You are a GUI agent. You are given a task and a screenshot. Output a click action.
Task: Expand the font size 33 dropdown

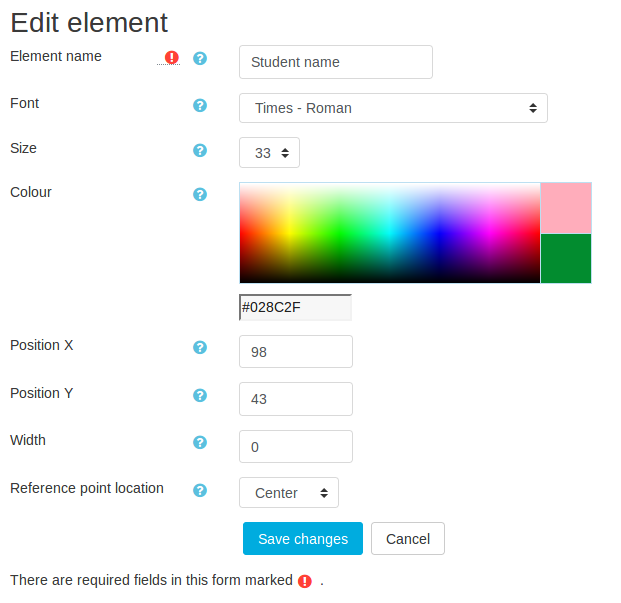pos(269,153)
